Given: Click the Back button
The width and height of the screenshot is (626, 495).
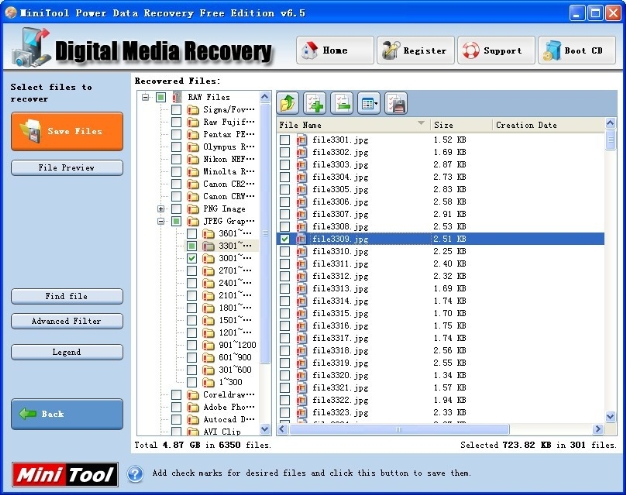Looking at the screenshot, I should point(67,414).
